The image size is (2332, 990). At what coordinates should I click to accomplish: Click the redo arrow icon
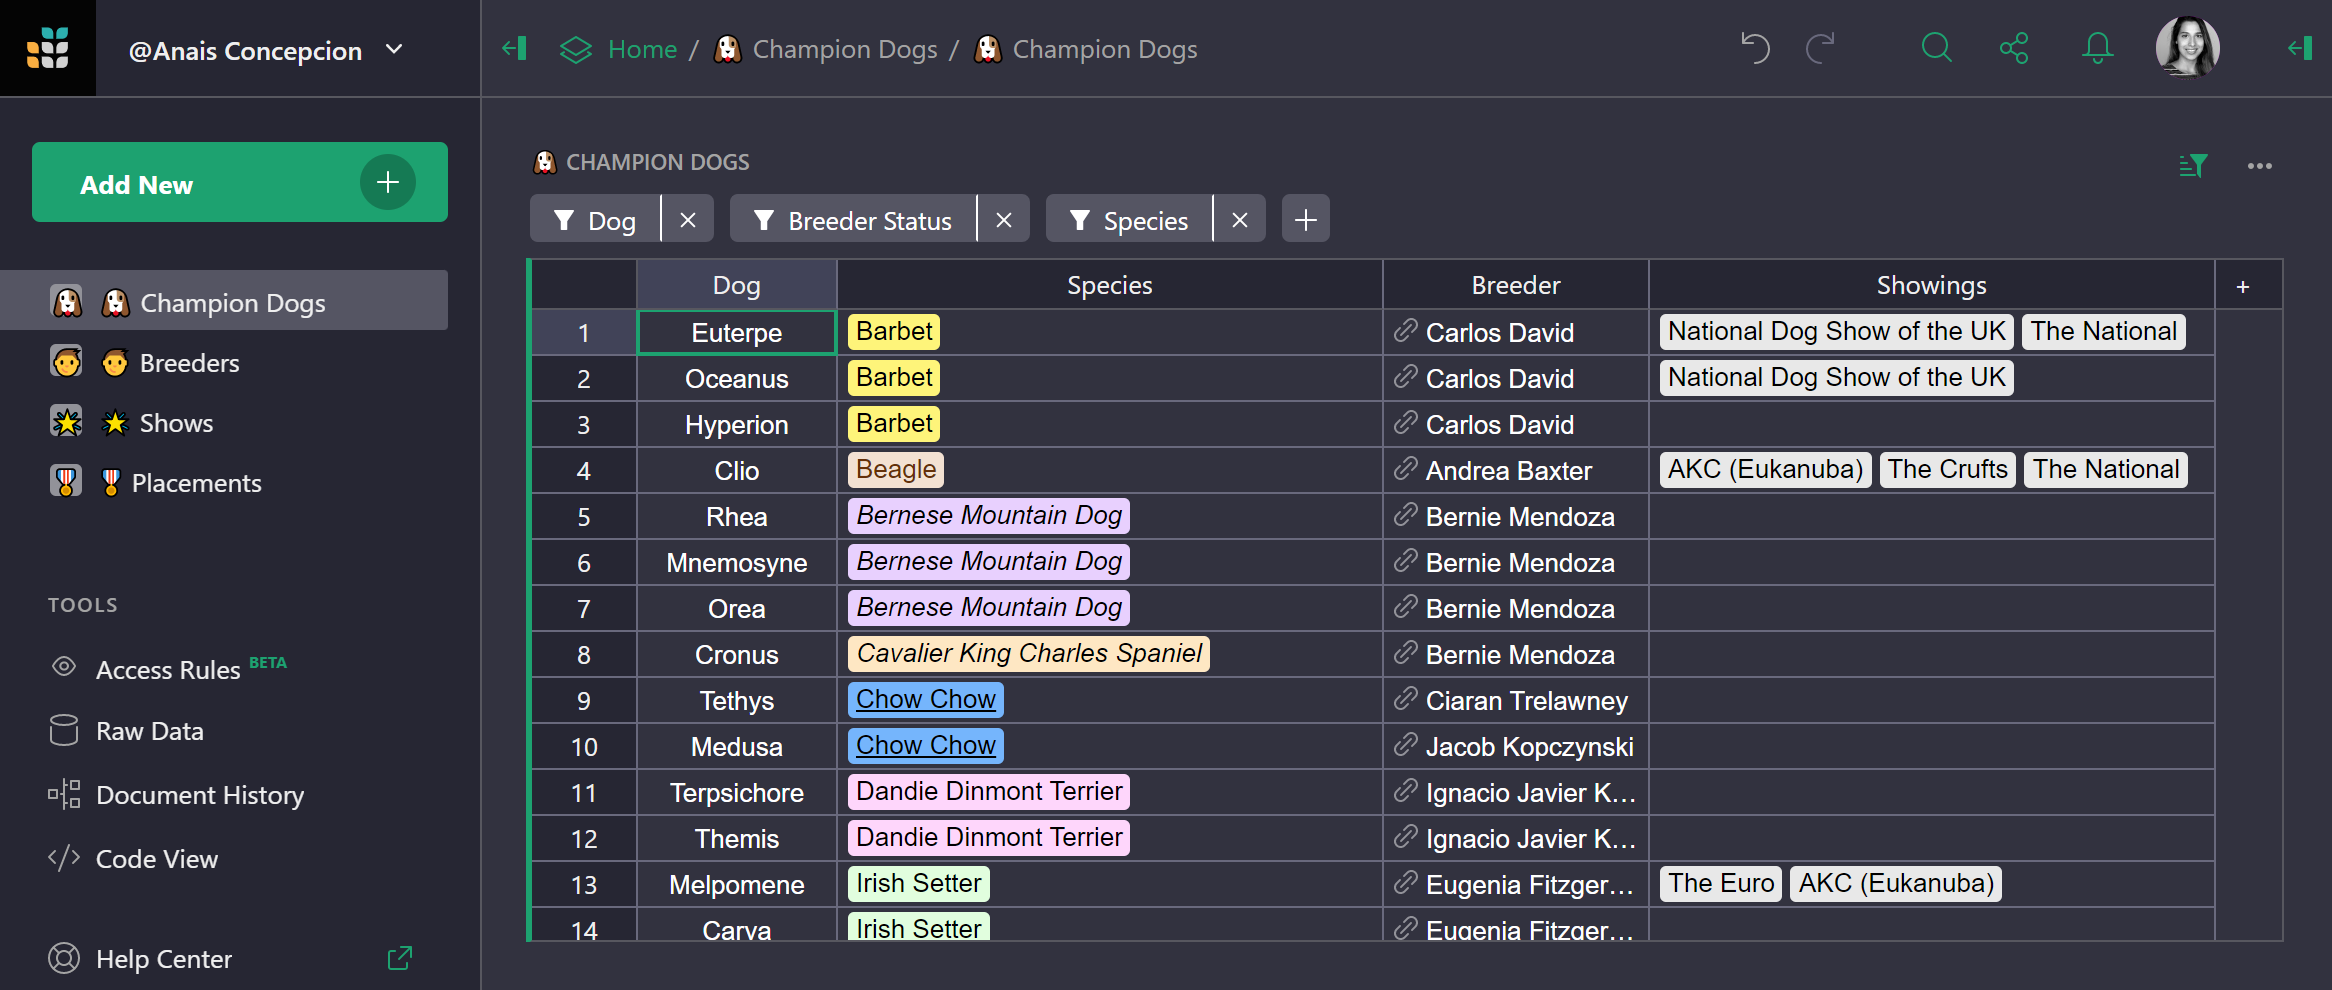[x=1820, y=48]
